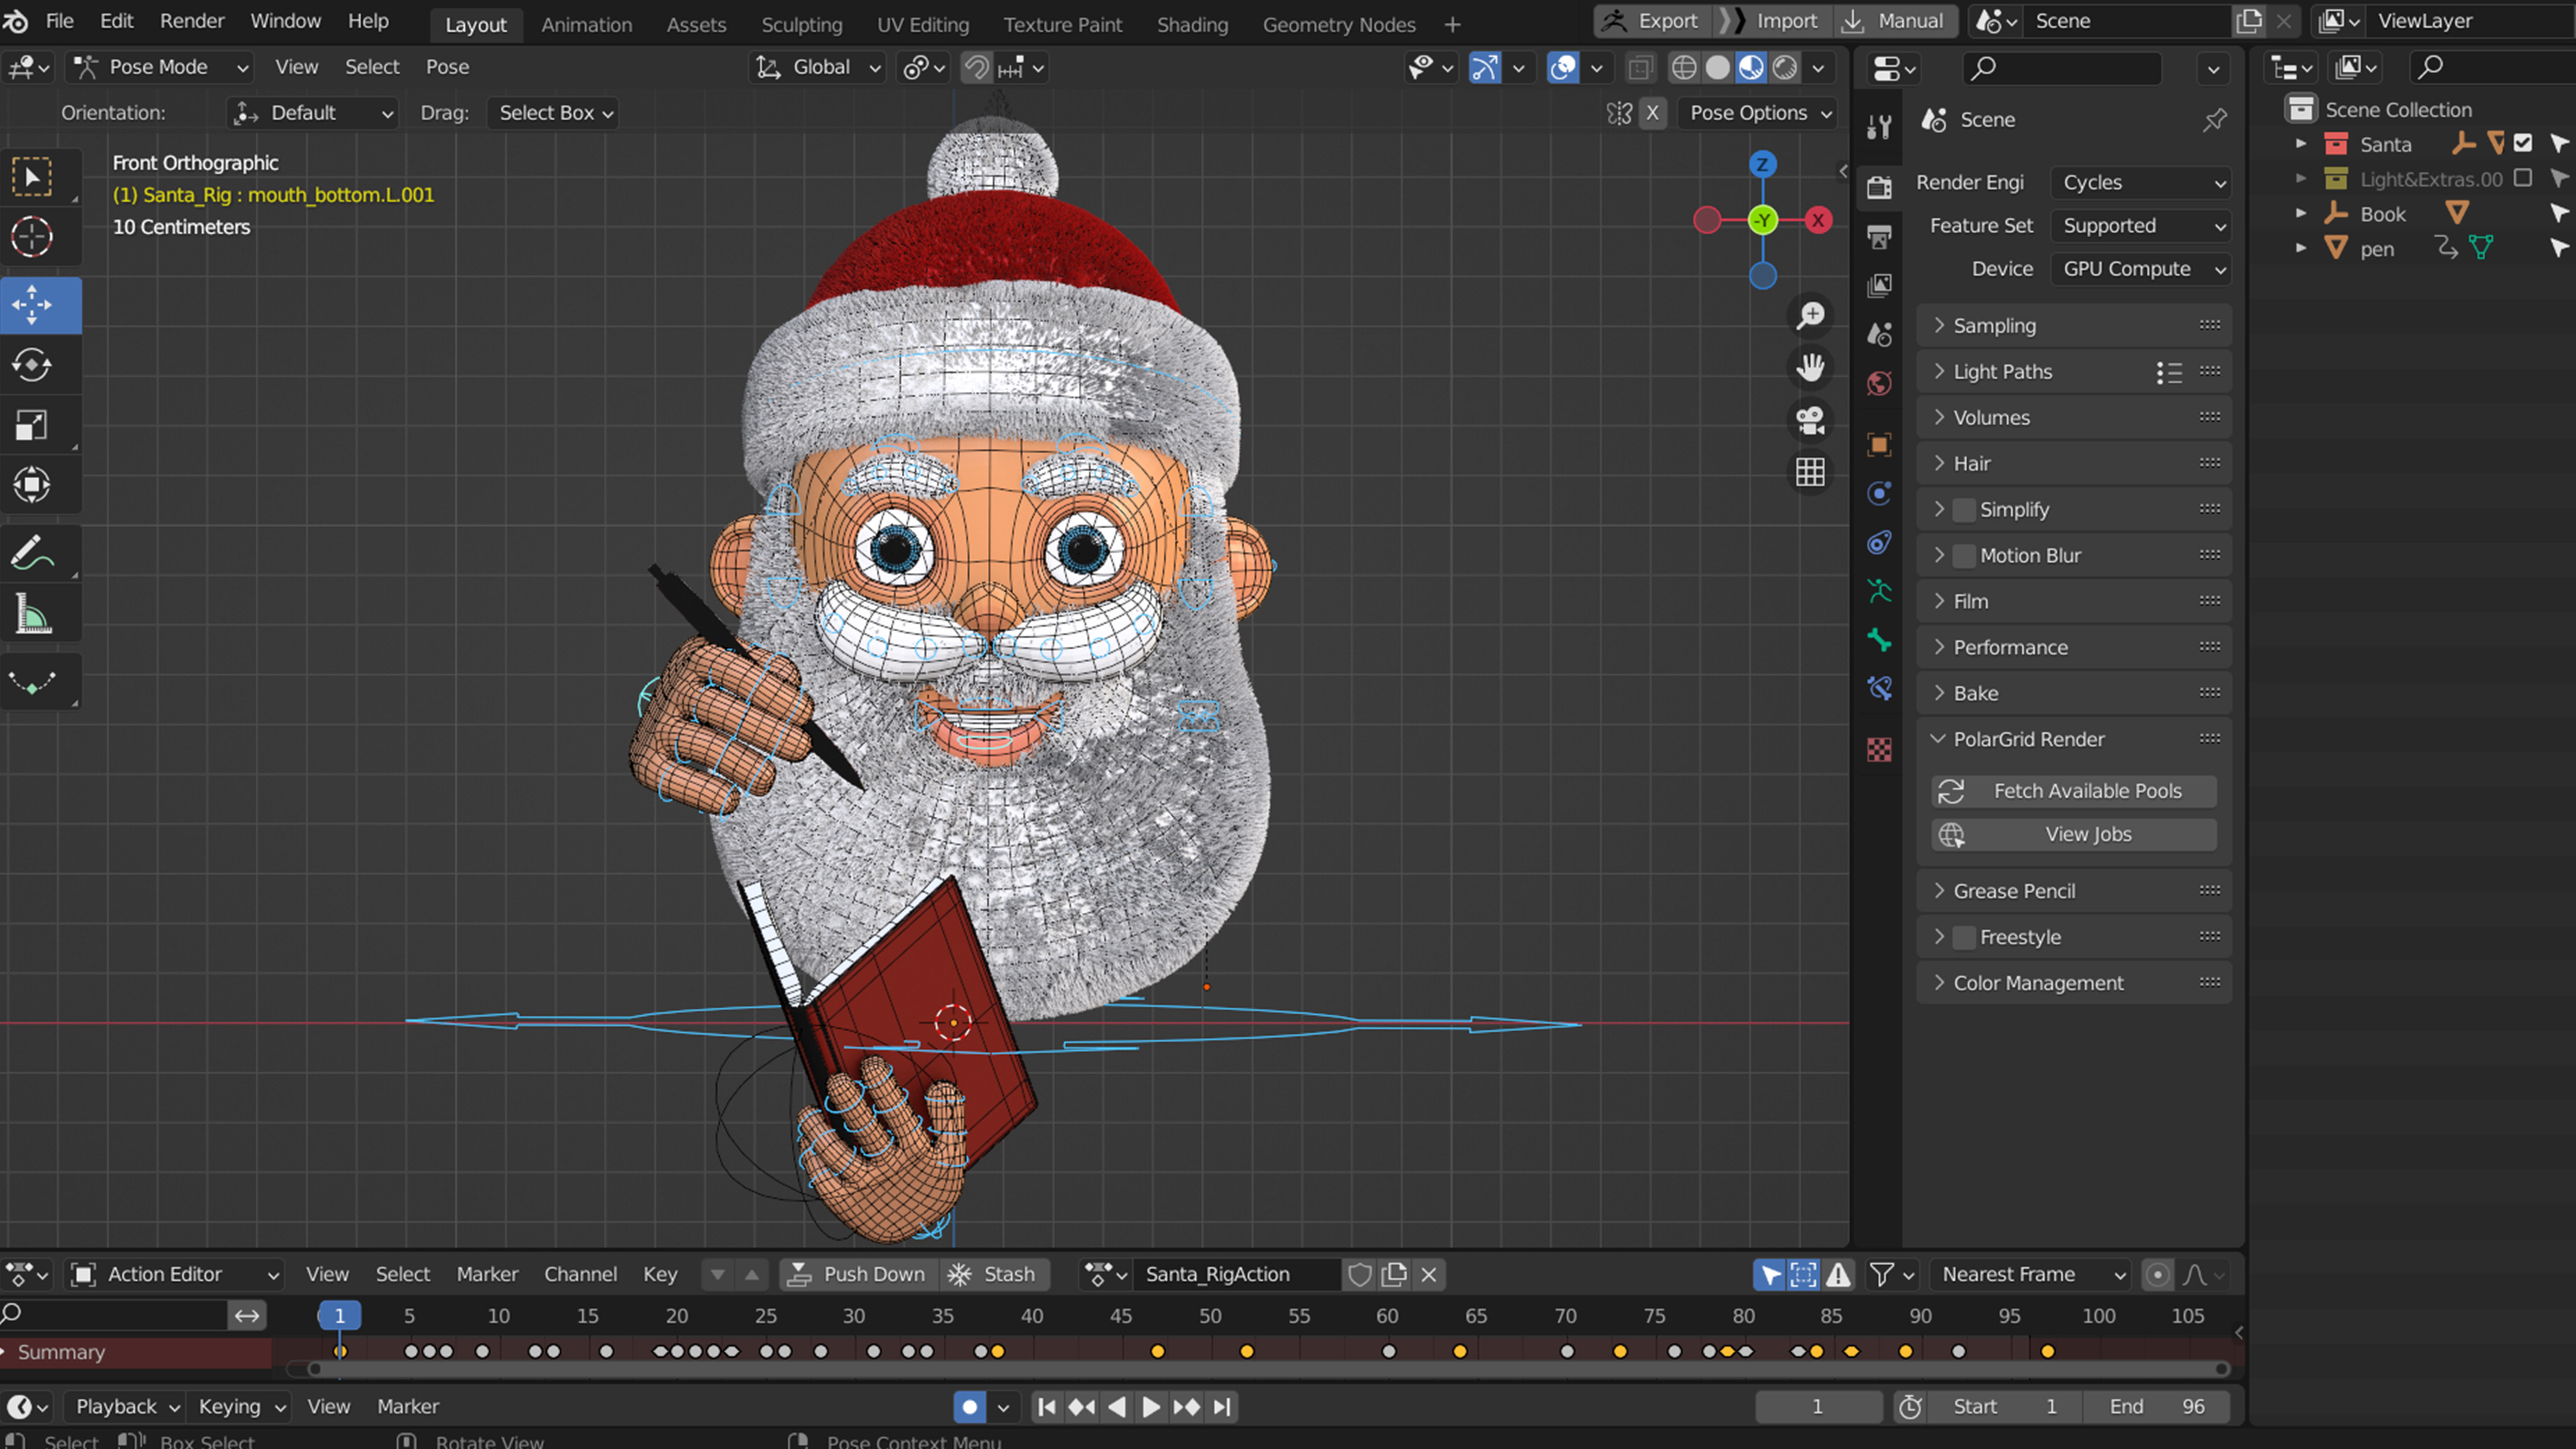Select the Measure tool
Image resolution: width=2576 pixels, height=1449 pixels.
(x=32, y=614)
